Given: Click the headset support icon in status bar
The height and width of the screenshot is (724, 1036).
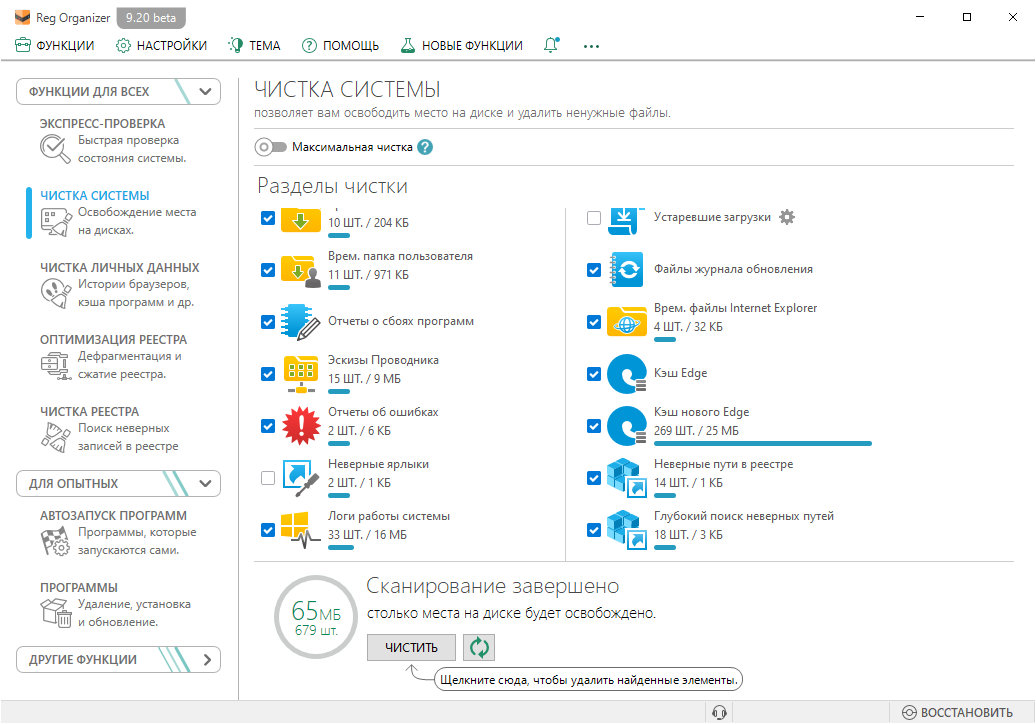Looking at the screenshot, I should tap(718, 712).
